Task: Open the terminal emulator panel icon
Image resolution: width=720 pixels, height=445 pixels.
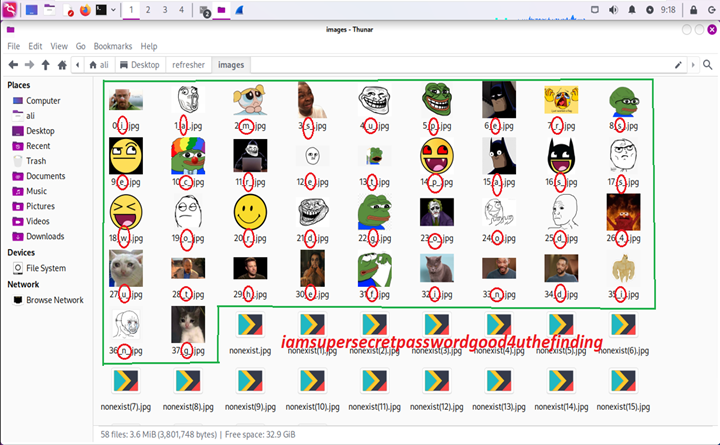Action: tap(101, 10)
